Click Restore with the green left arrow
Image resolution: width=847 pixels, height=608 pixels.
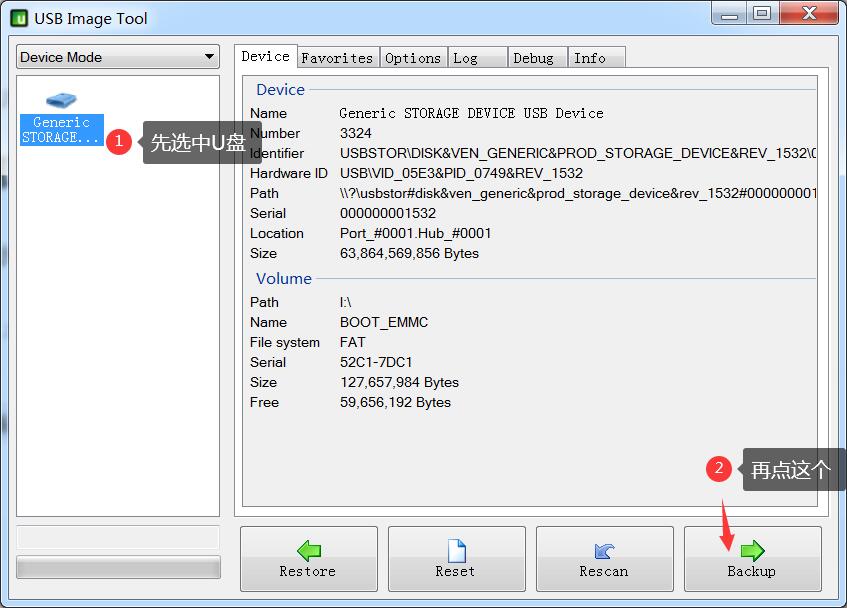coord(308,559)
